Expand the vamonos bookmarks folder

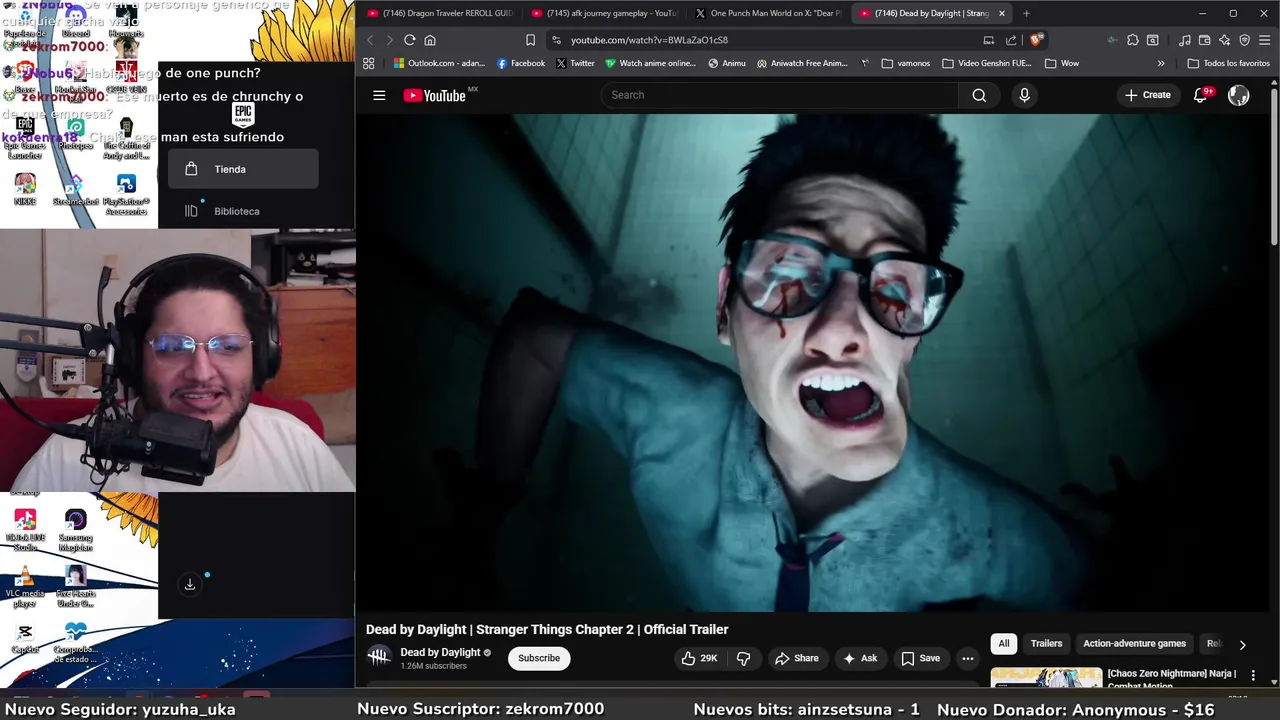coord(906,63)
